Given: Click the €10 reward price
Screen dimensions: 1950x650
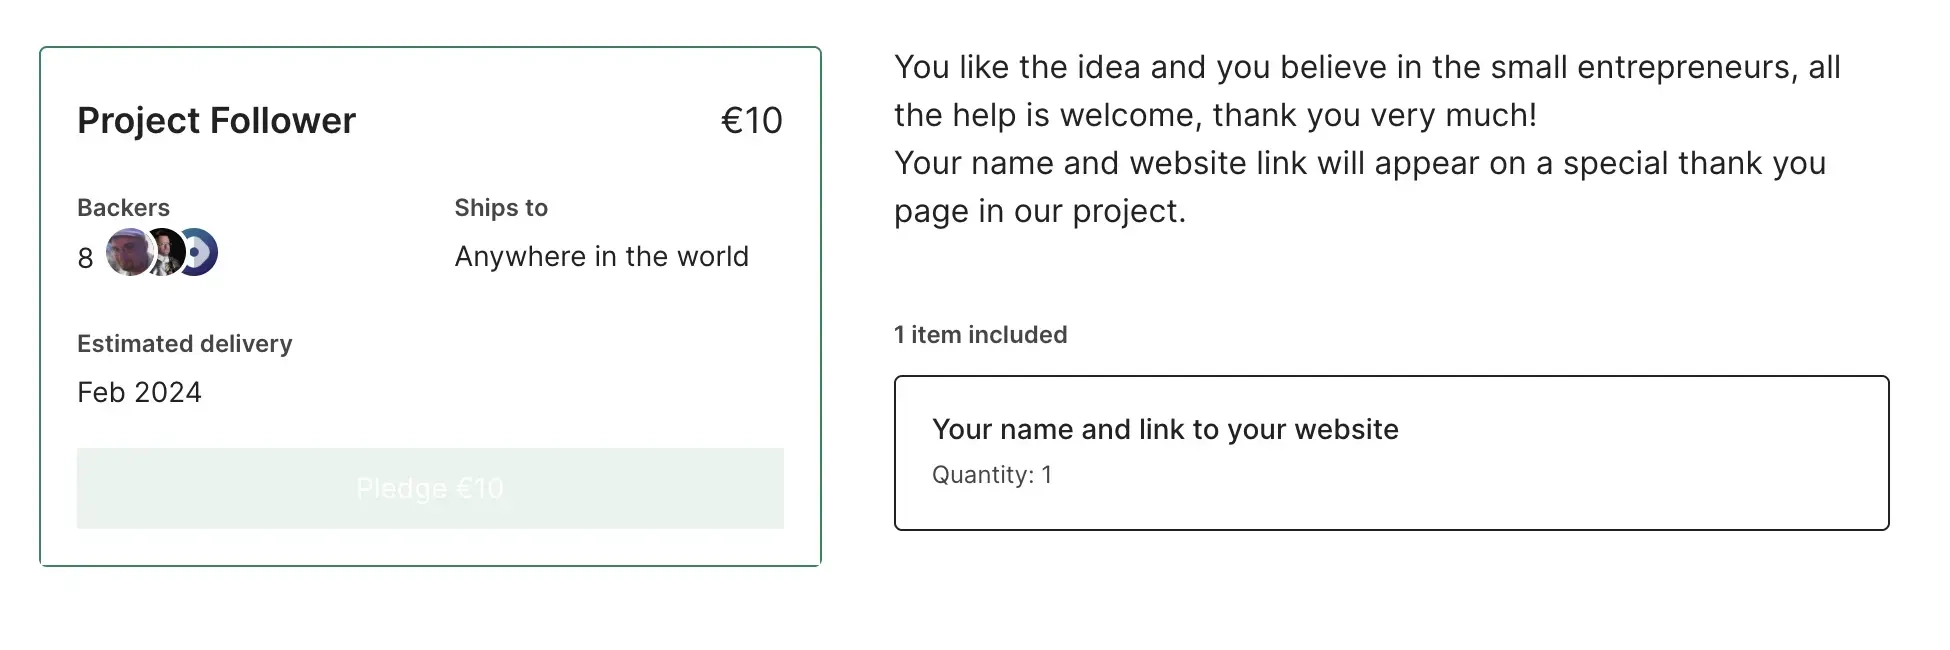Looking at the screenshot, I should [x=751, y=121].
